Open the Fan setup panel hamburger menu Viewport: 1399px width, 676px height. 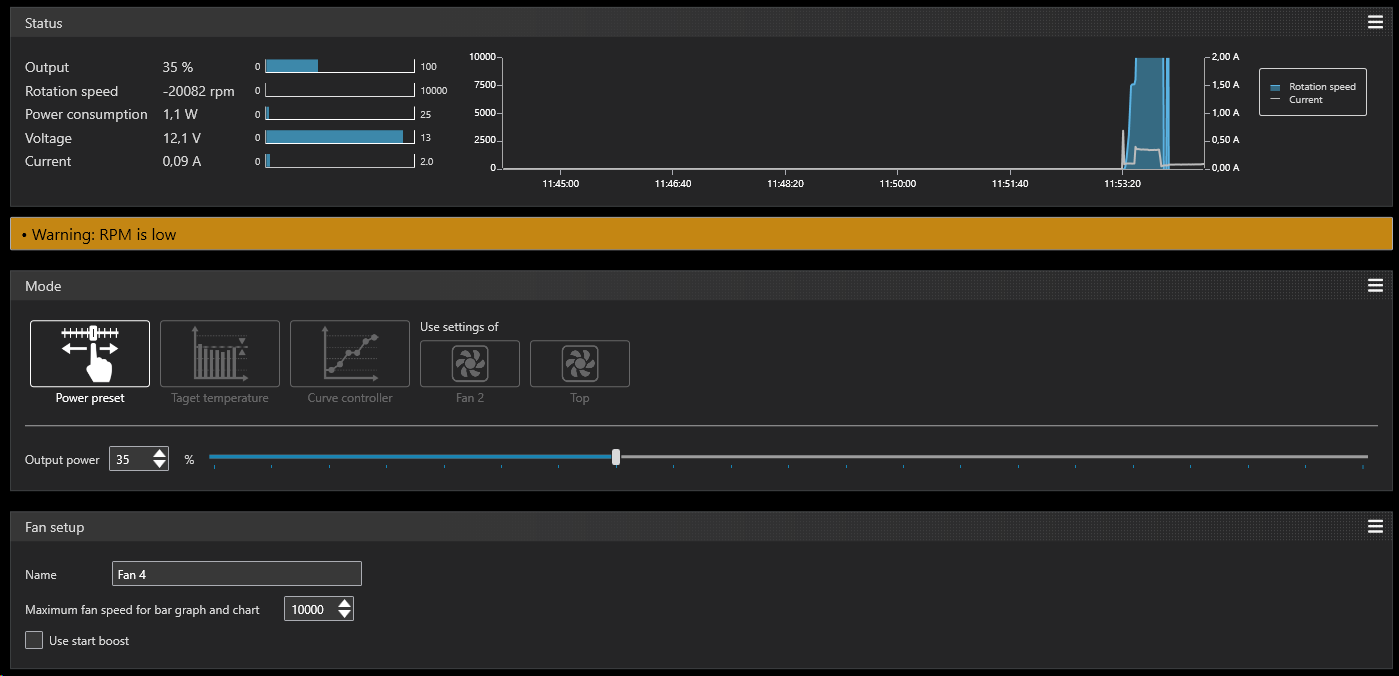pos(1375,527)
